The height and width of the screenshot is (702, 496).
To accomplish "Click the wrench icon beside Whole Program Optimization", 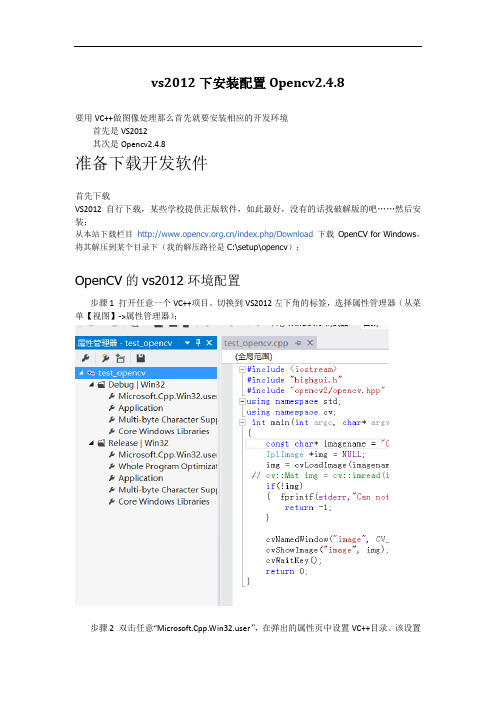I will coord(111,466).
